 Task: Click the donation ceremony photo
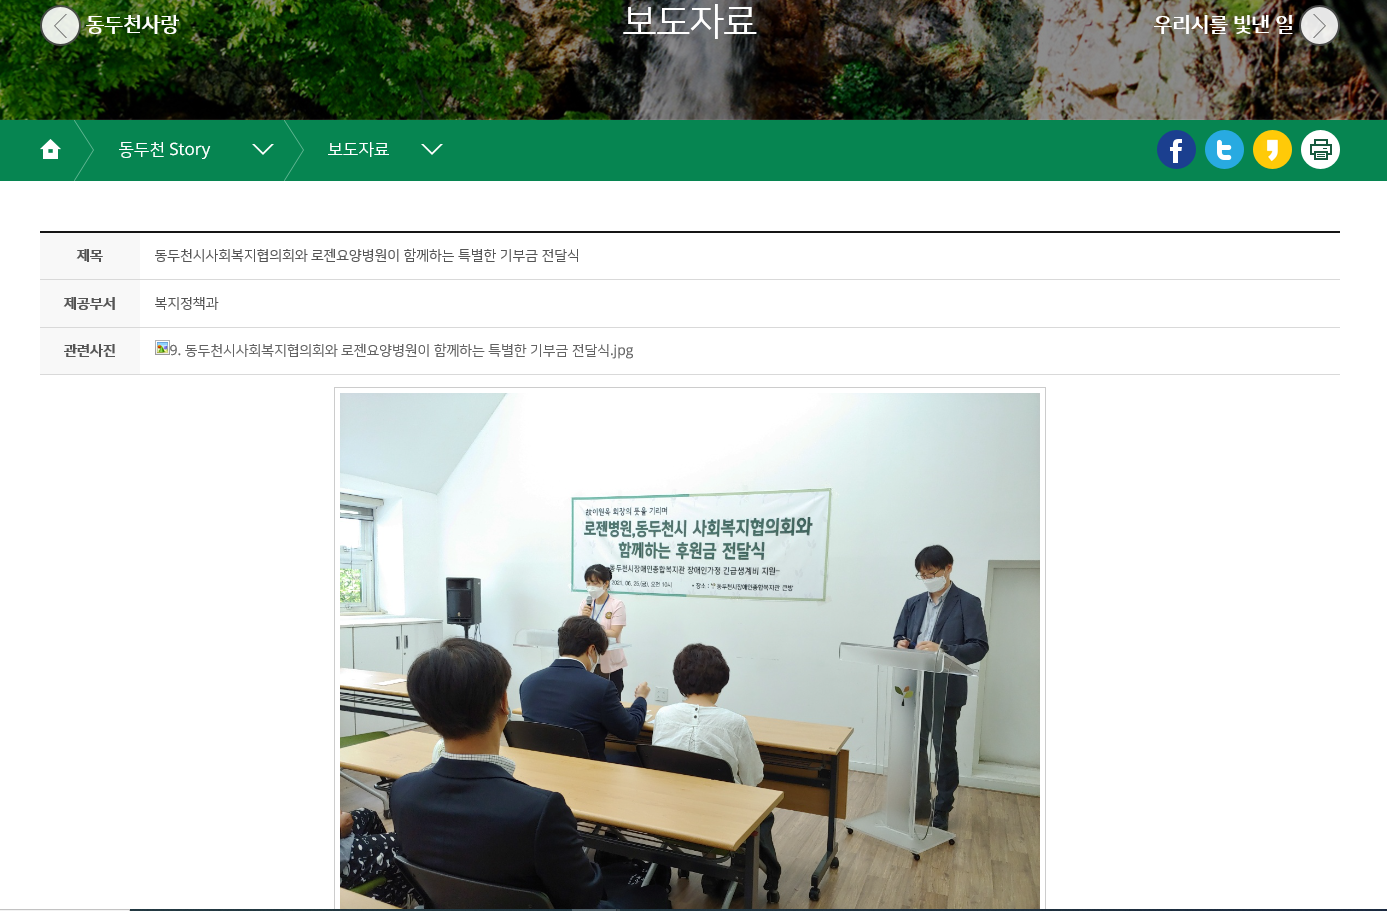689,650
